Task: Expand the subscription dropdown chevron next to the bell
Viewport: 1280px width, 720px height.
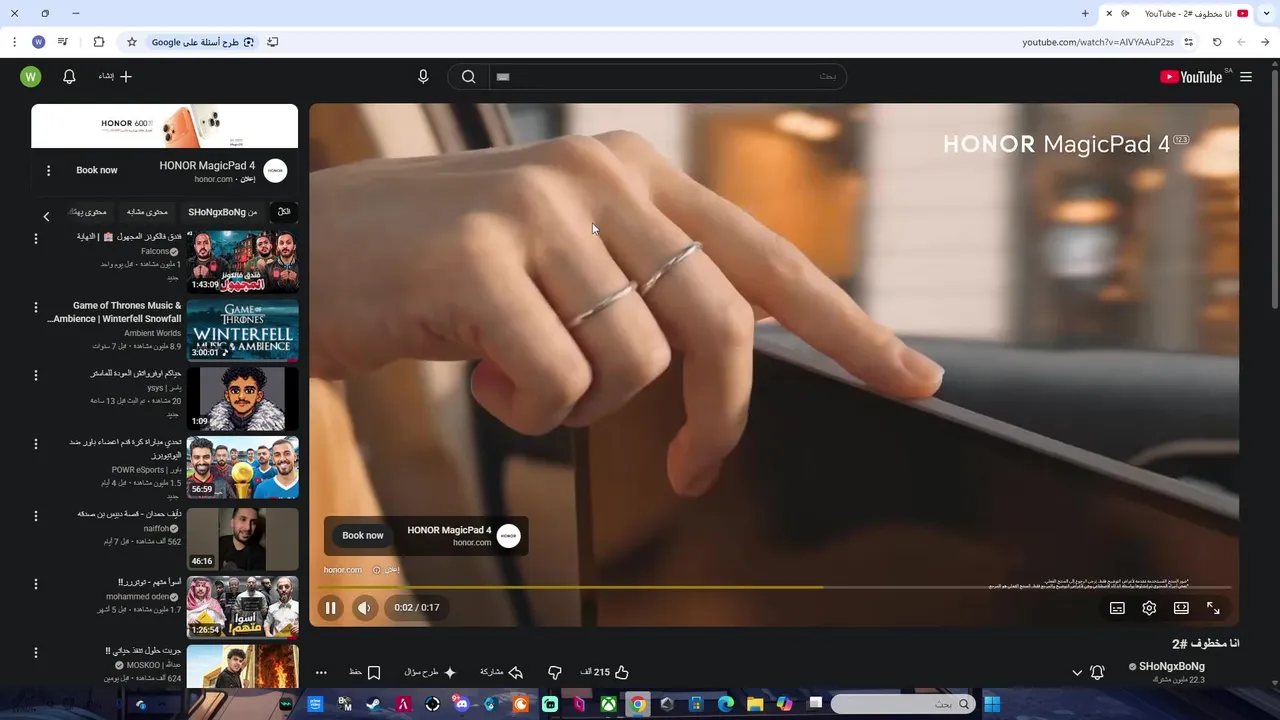Action: [x=1077, y=673]
